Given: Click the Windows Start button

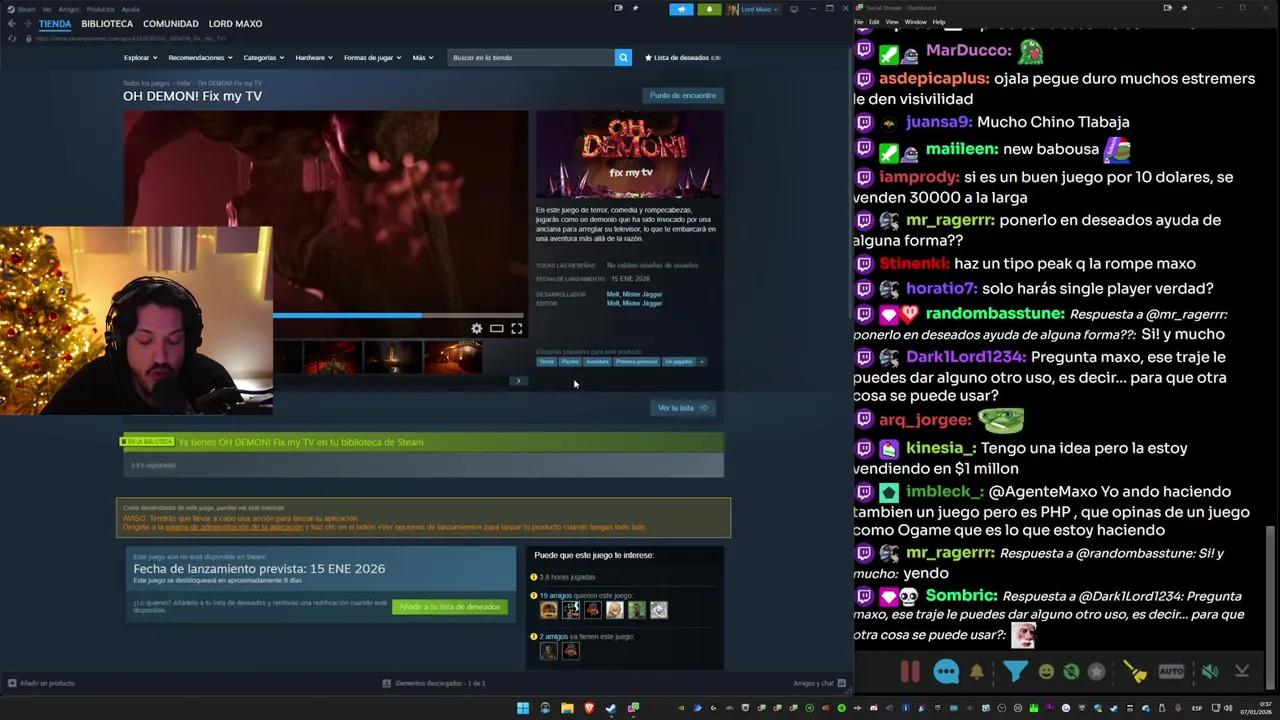Looking at the screenshot, I should [523, 708].
